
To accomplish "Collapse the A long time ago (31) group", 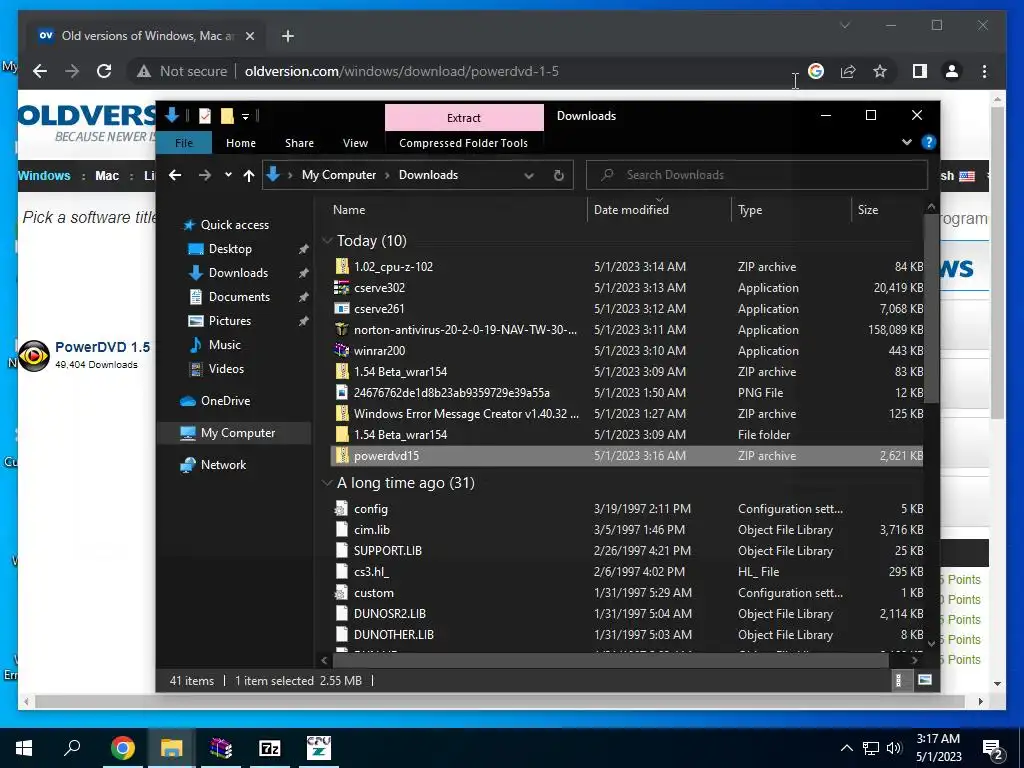I will [327, 483].
